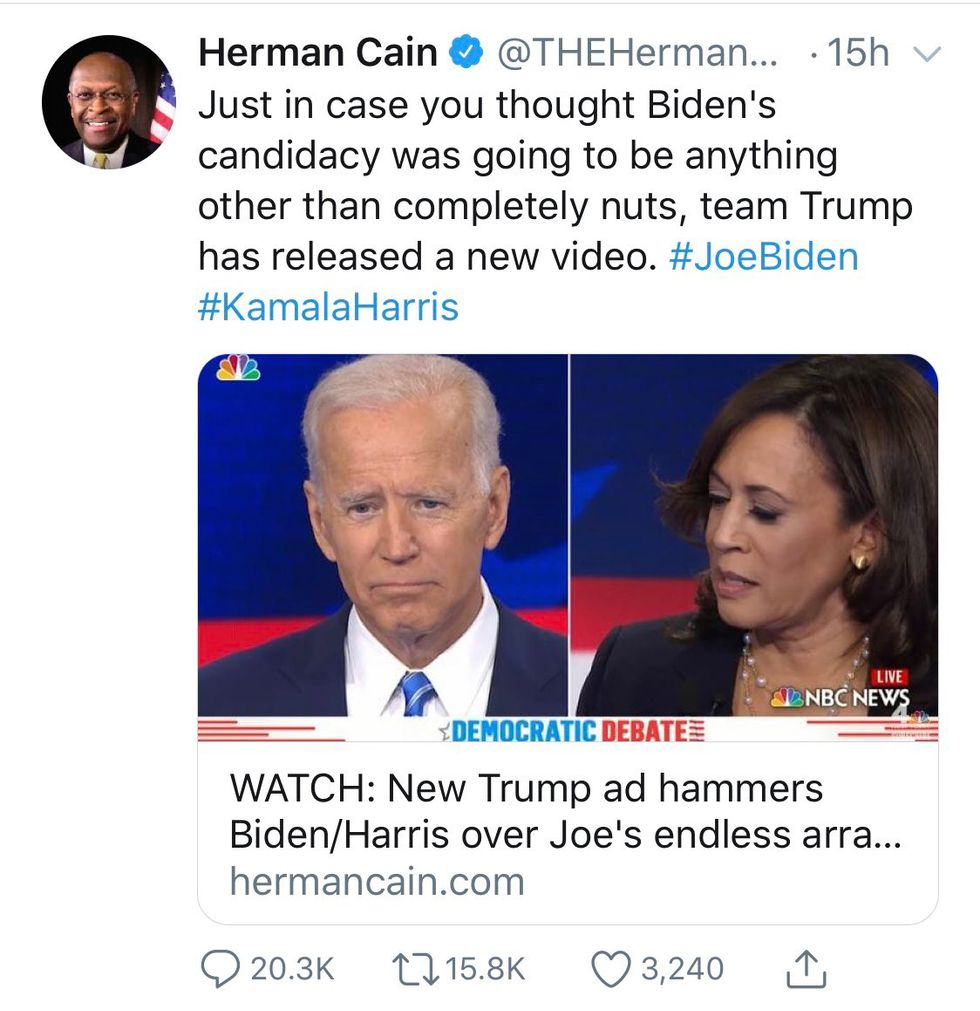Click the Herman Cain display name
Viewport: 980px width, 1011px height.
318,53
